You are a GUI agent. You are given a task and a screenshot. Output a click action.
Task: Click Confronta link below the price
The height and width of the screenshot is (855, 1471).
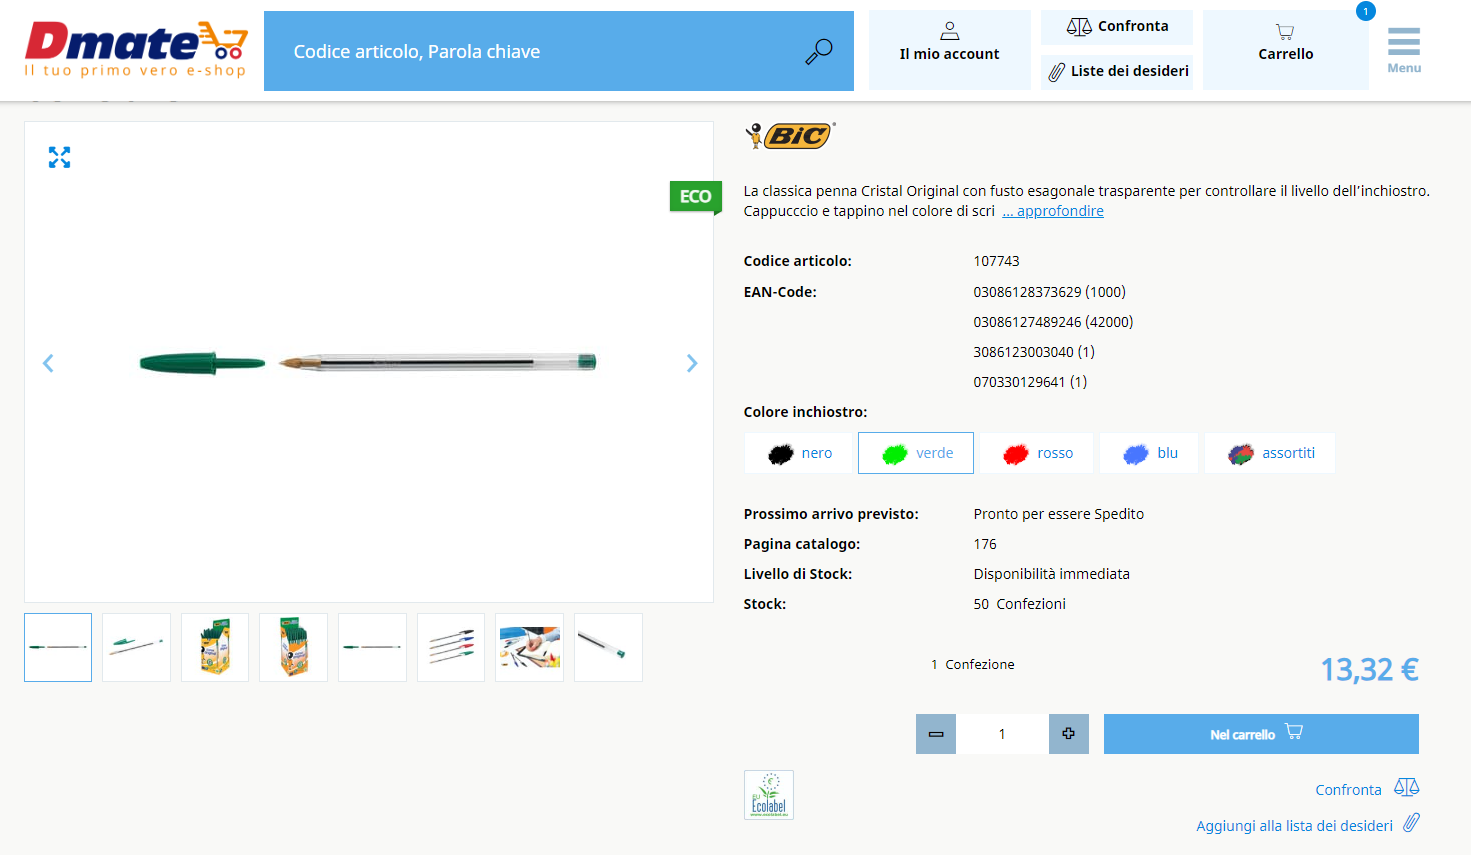1367,789
